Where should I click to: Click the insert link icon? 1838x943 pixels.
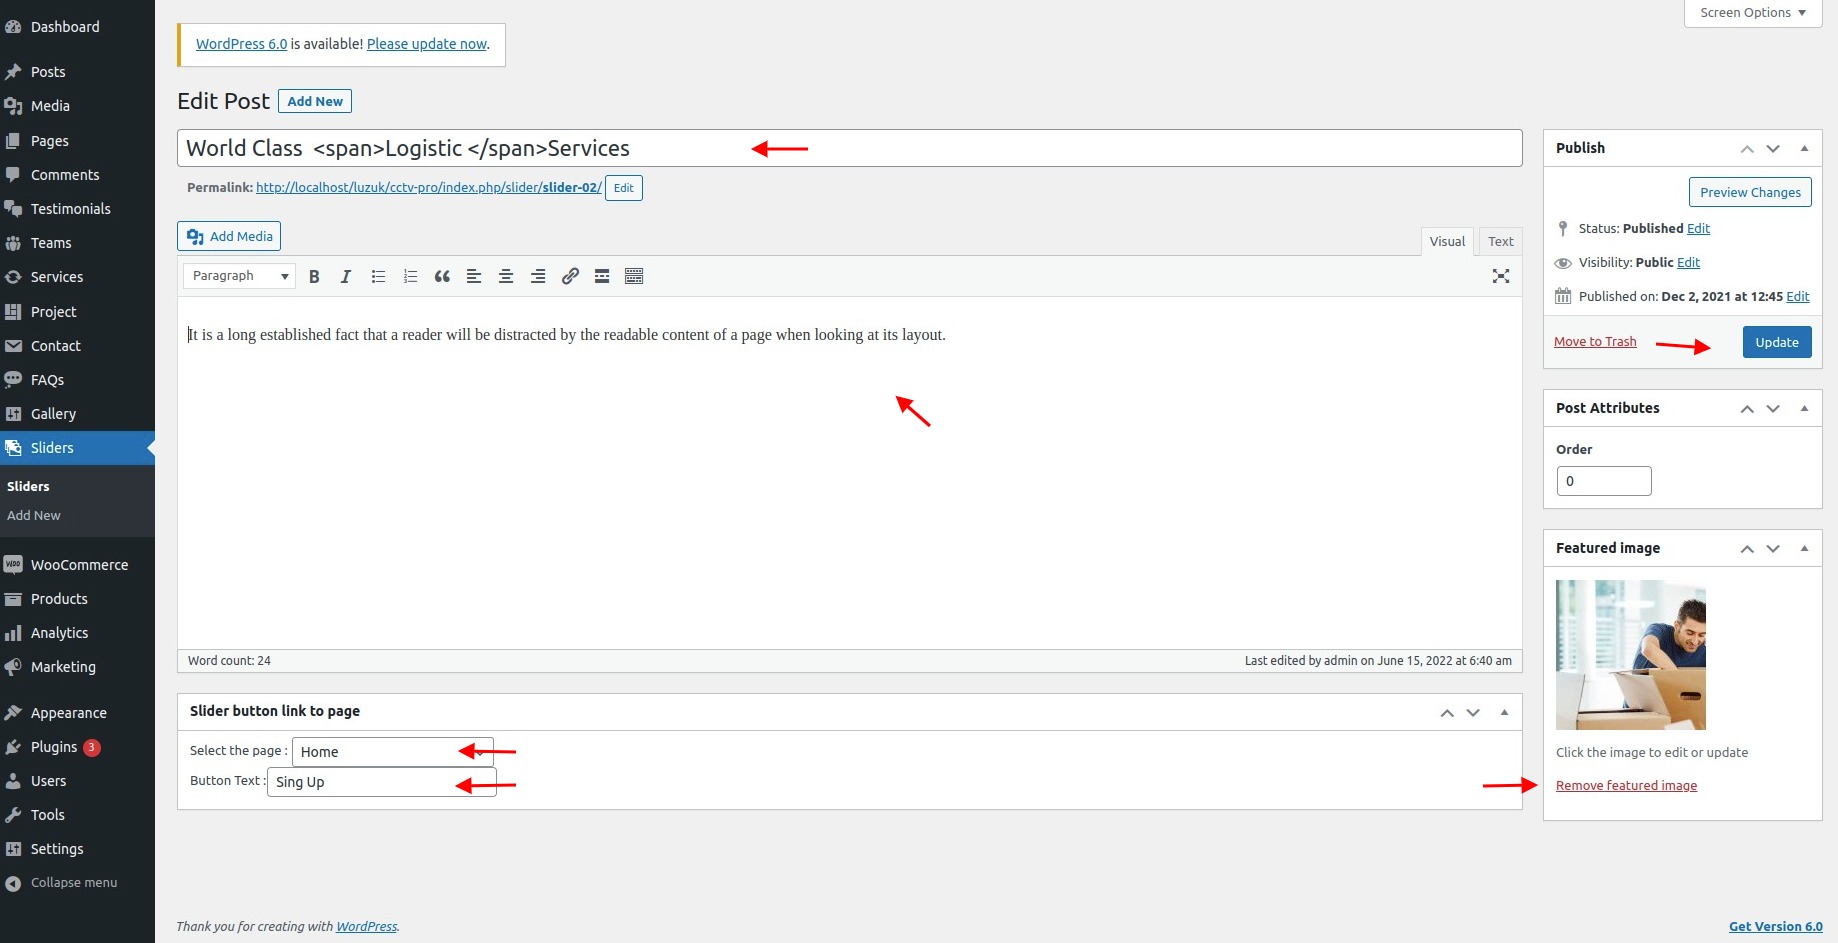click(x=570, y=277)
